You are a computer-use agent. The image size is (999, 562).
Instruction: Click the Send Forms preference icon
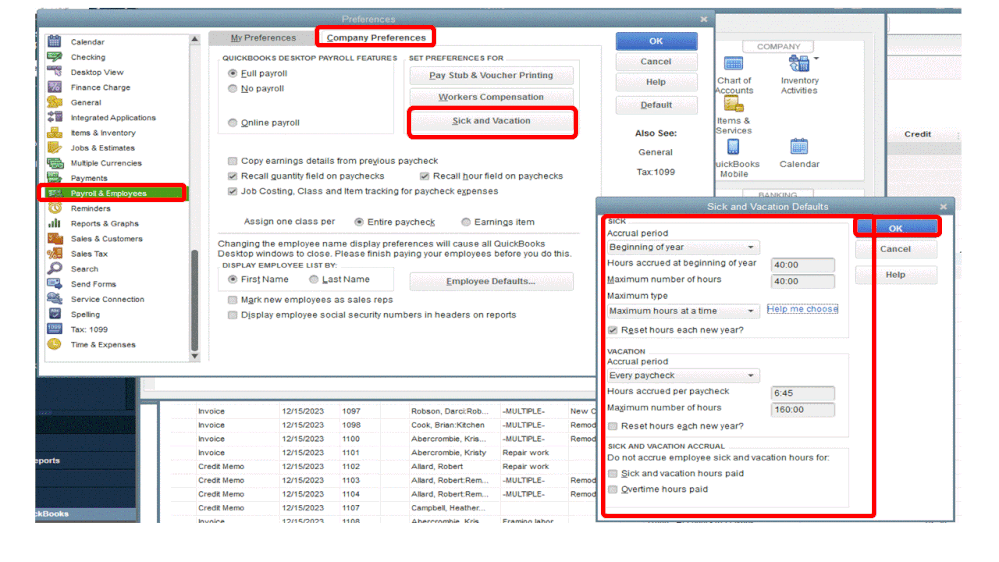[x=55, y=284]
